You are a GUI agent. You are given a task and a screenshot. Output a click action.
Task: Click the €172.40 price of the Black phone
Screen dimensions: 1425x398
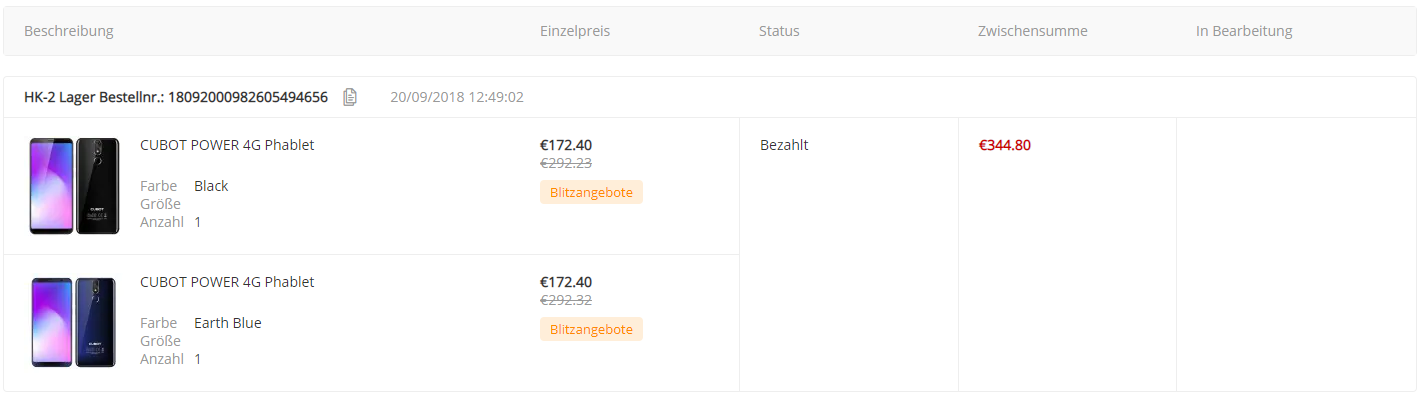point(566,145)
